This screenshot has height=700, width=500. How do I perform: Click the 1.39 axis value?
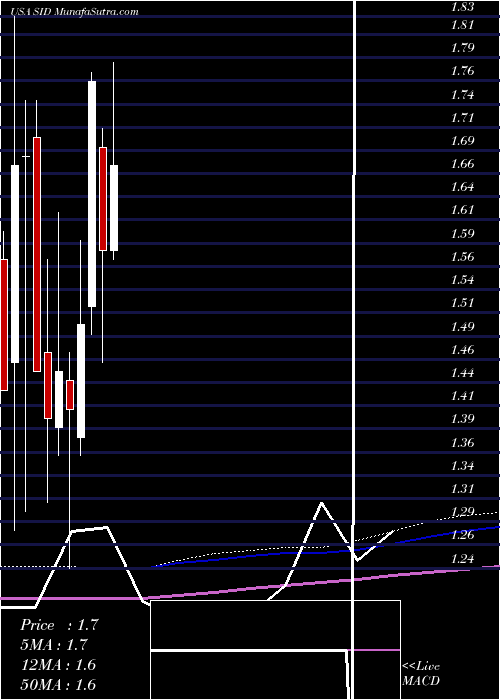click(x=463, y=419)
